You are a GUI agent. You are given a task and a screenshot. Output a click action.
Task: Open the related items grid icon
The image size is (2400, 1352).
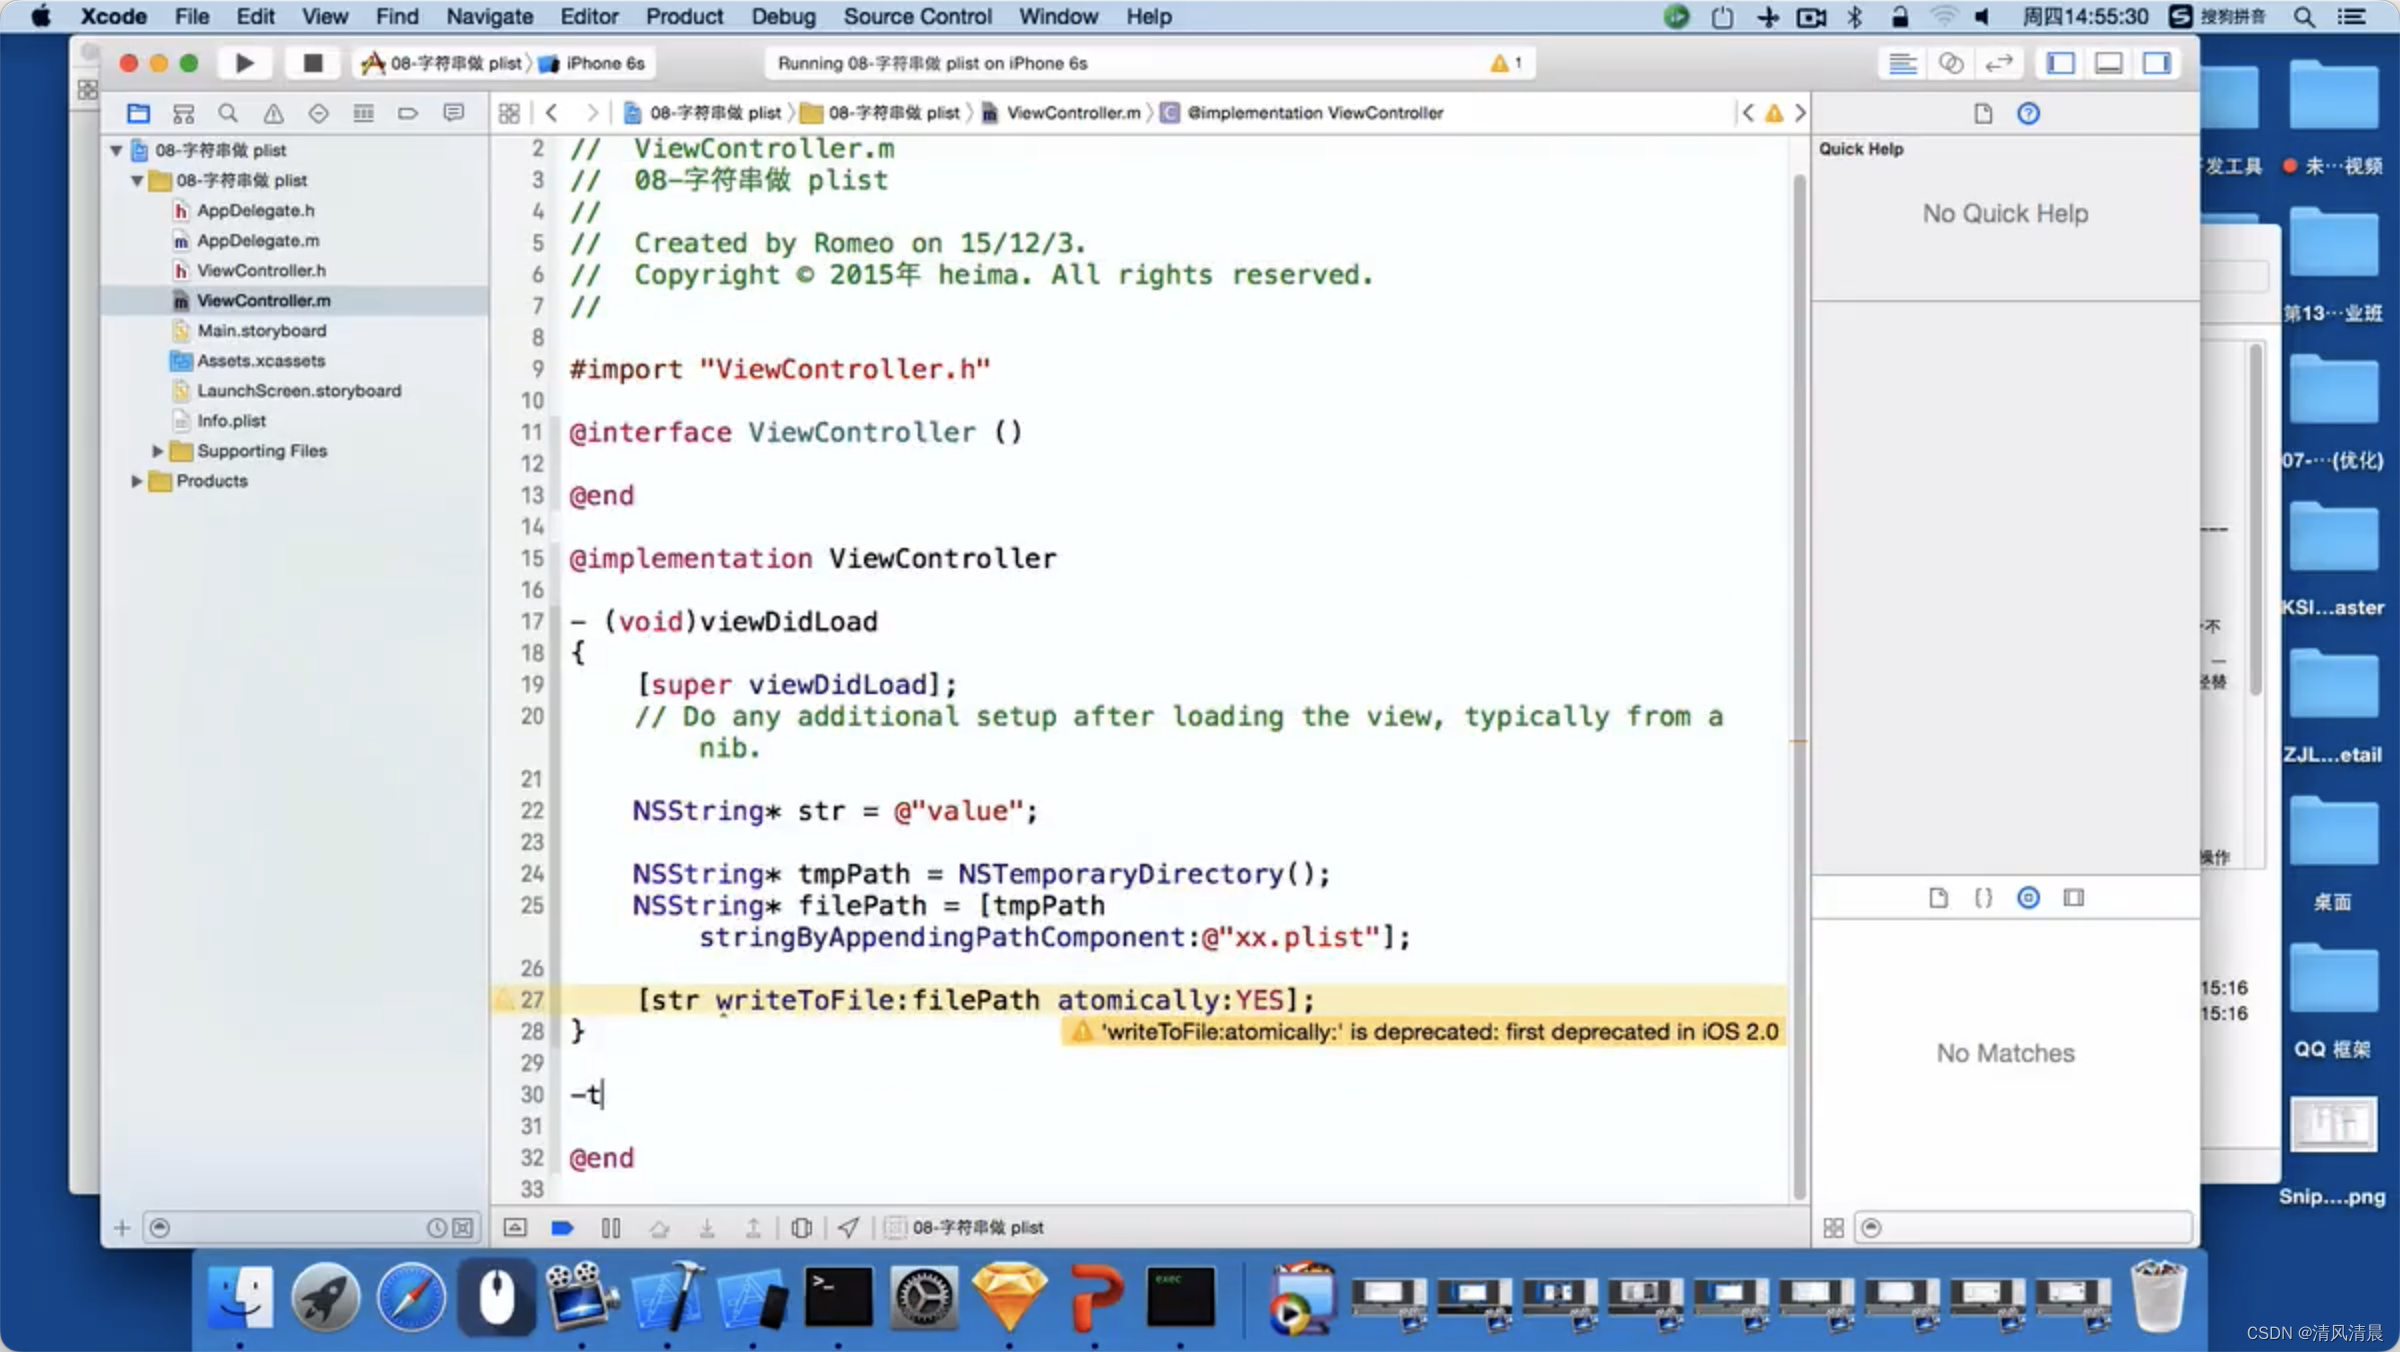(x=509, y=113)
